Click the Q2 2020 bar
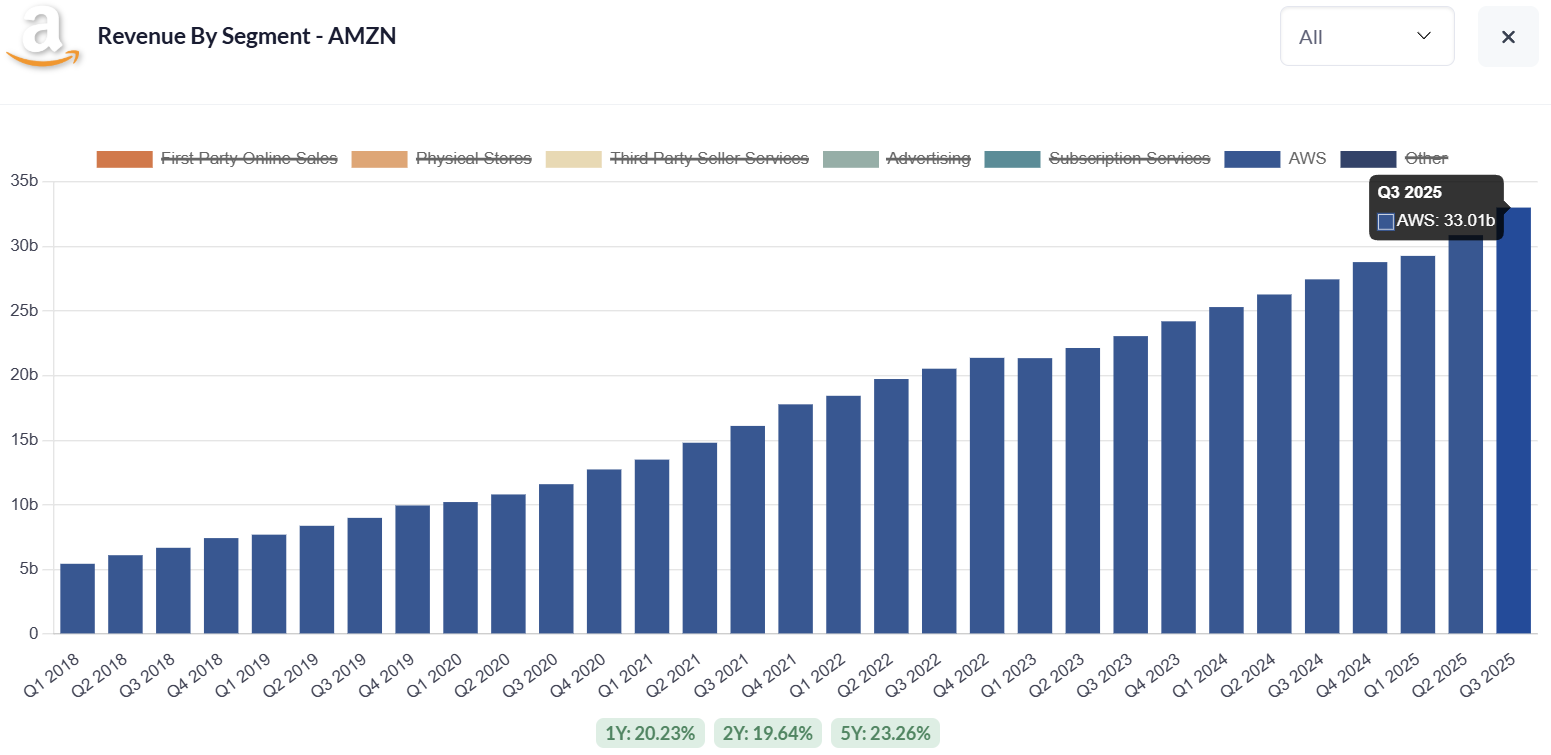Screen dimensions: 1551x755 pos(508,563)
